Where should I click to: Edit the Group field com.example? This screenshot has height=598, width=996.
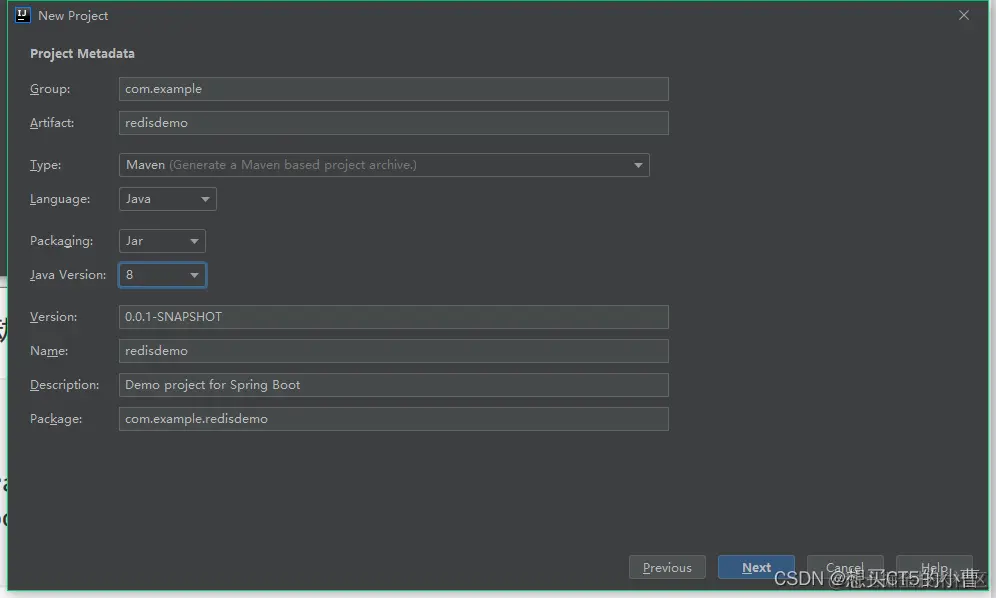[393, 89]
